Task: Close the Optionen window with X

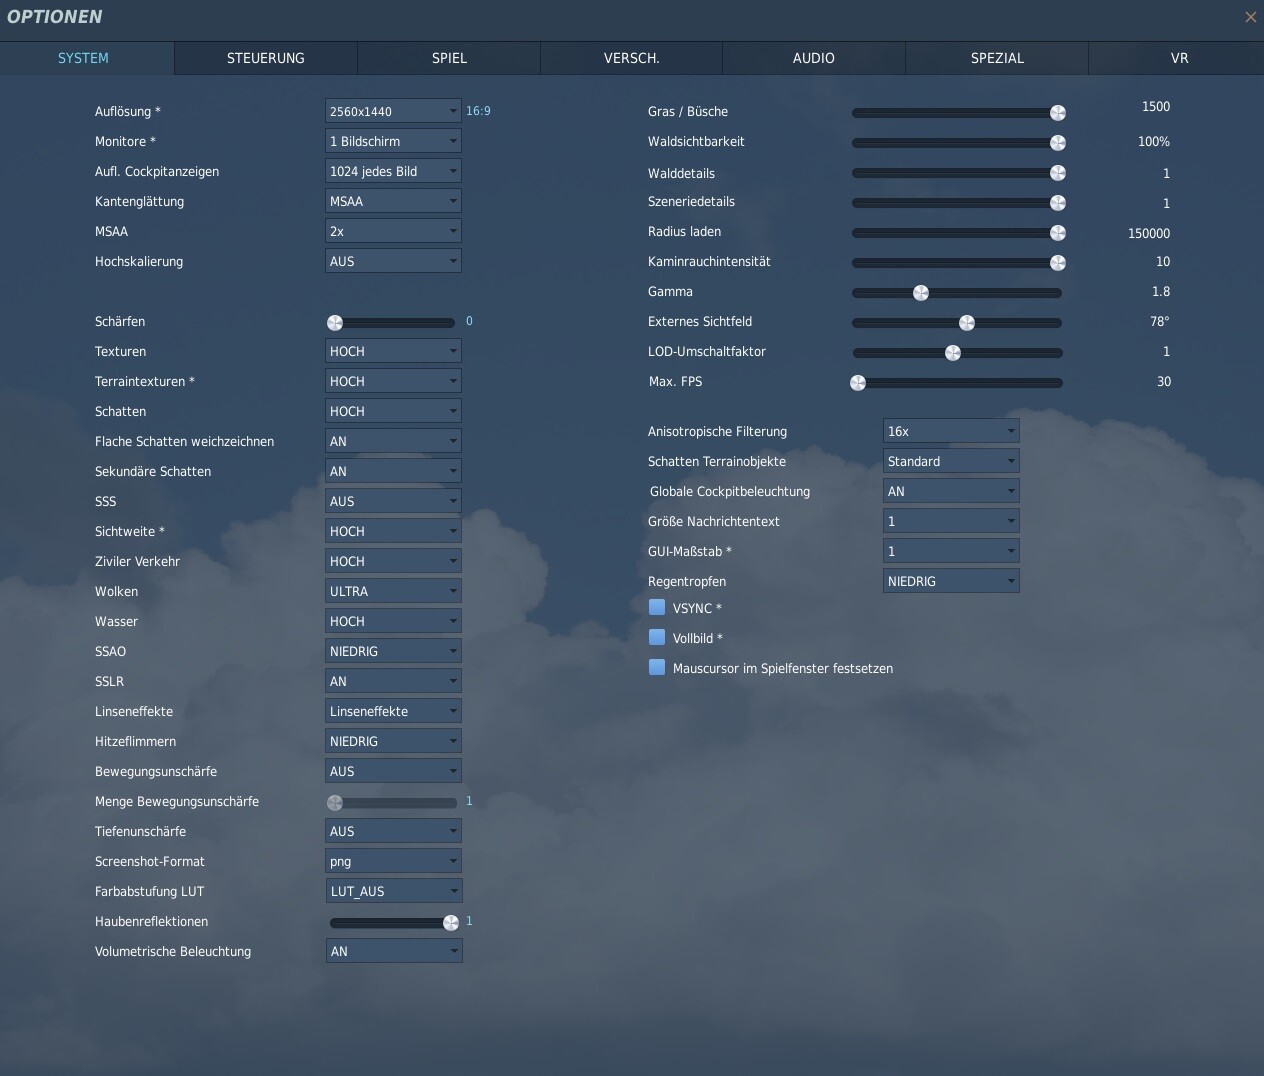Action: pyautogui.click(x=1250, y=17)
